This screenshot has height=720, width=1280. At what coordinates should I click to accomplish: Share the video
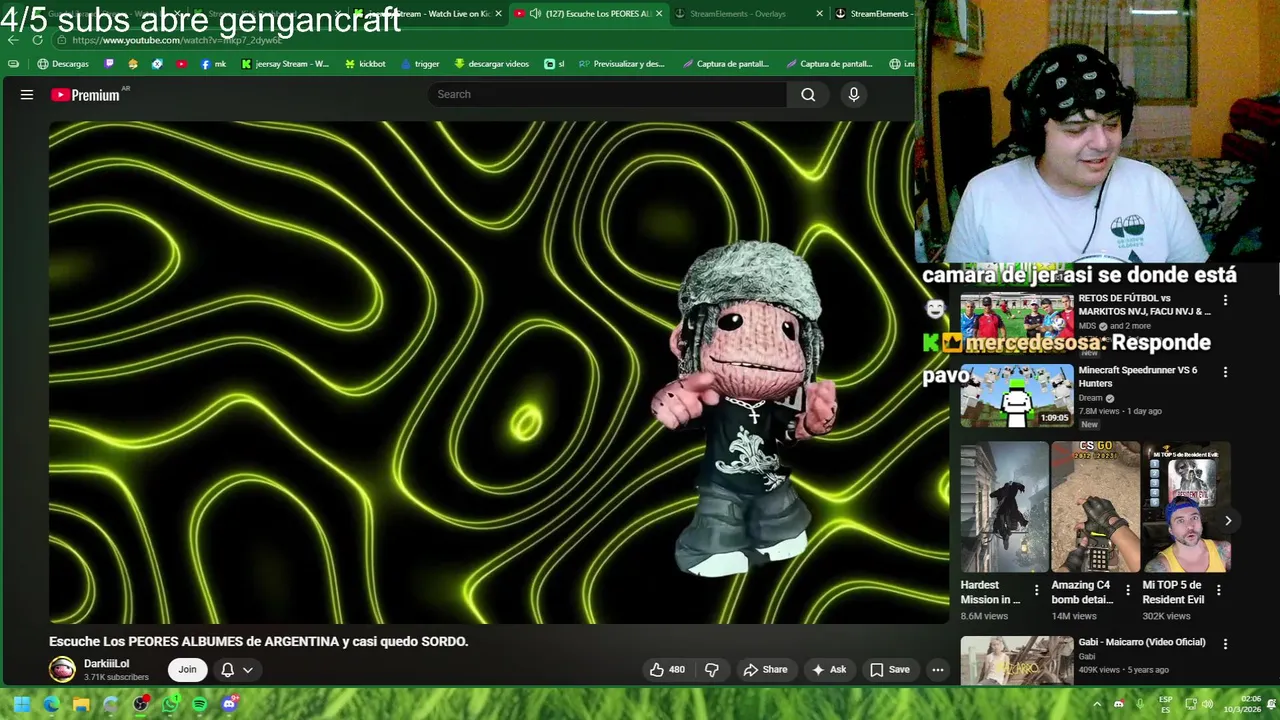tap(766, 670)
